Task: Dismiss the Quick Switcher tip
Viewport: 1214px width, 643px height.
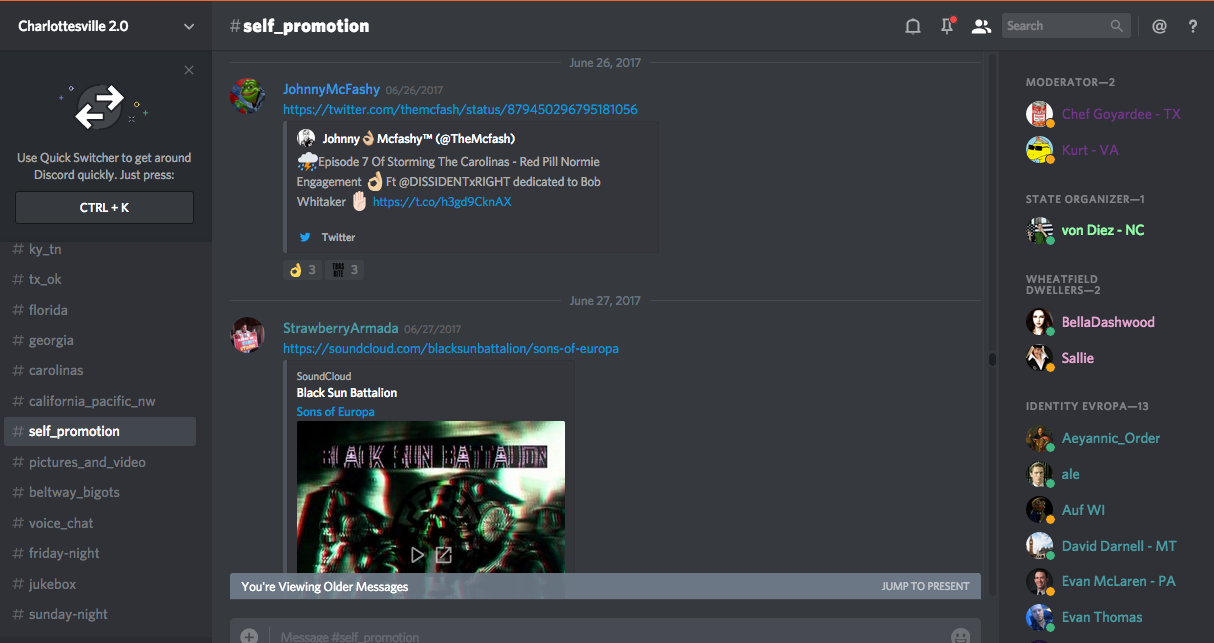Action: (x=189, y=70)
